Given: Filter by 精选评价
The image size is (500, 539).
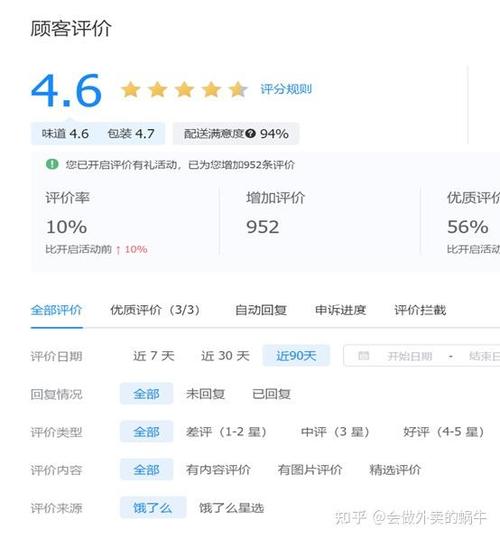Looking at the screenshot, I should 395,470.
